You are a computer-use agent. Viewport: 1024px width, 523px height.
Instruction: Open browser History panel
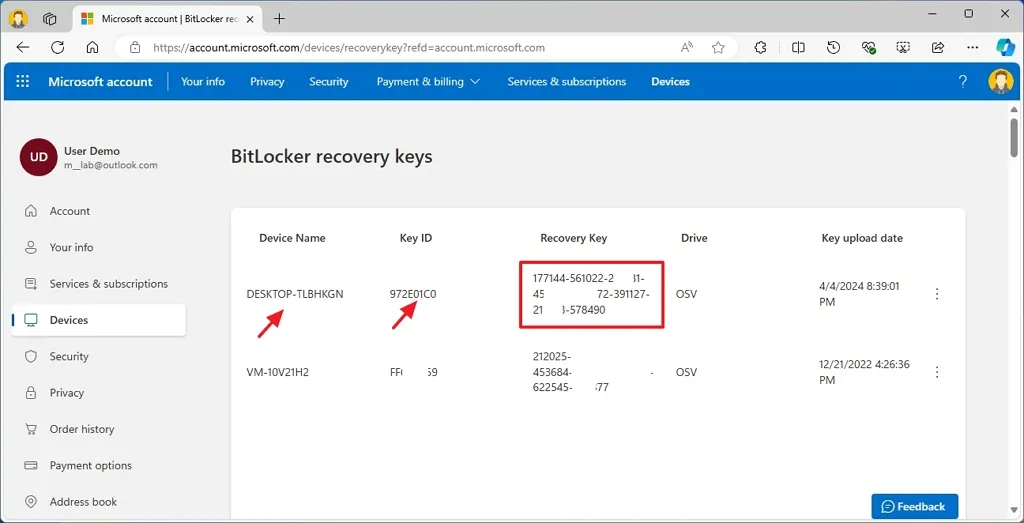point(833,48)
